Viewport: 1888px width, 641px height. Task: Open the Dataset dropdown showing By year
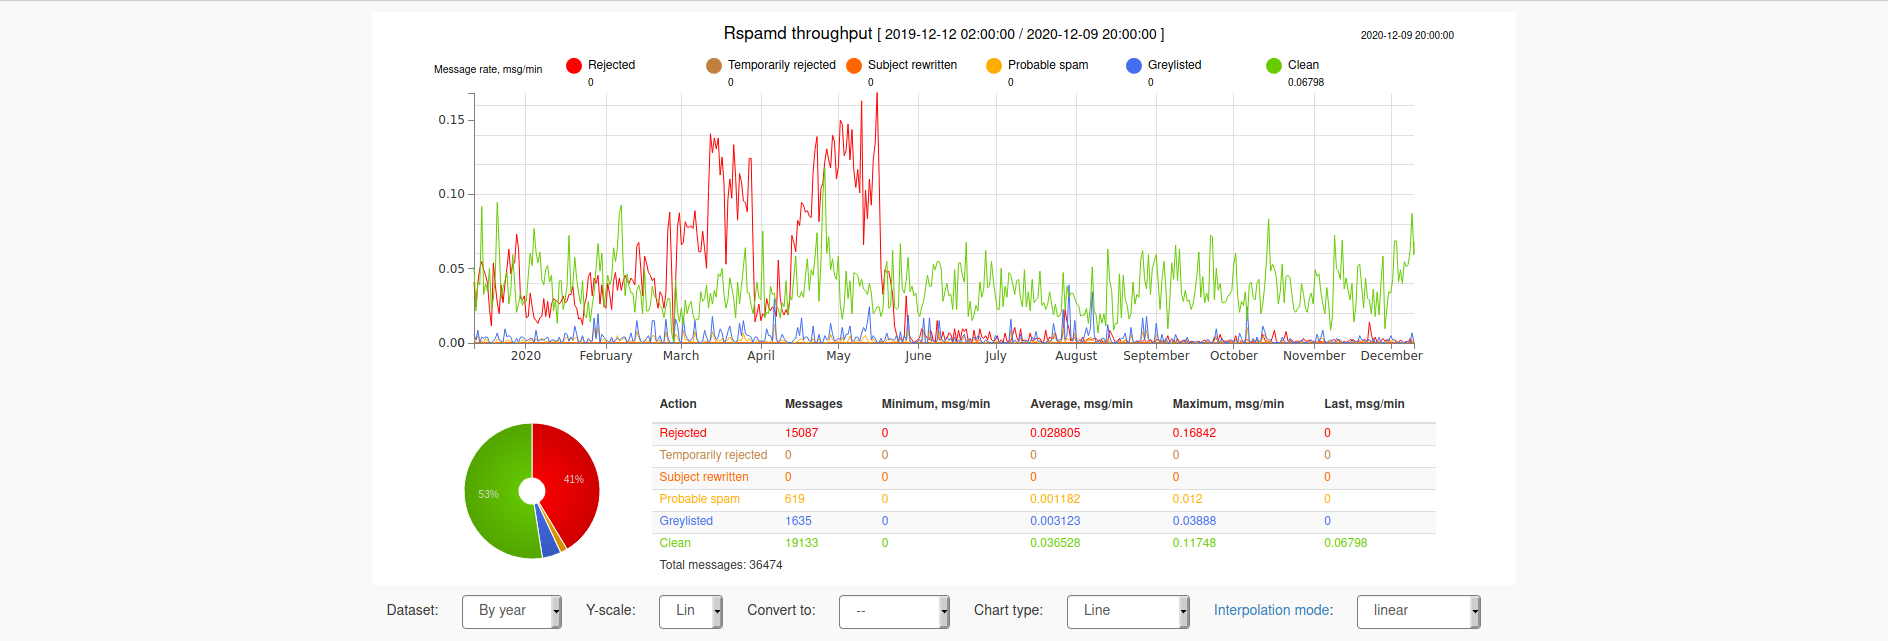(511, 611)
